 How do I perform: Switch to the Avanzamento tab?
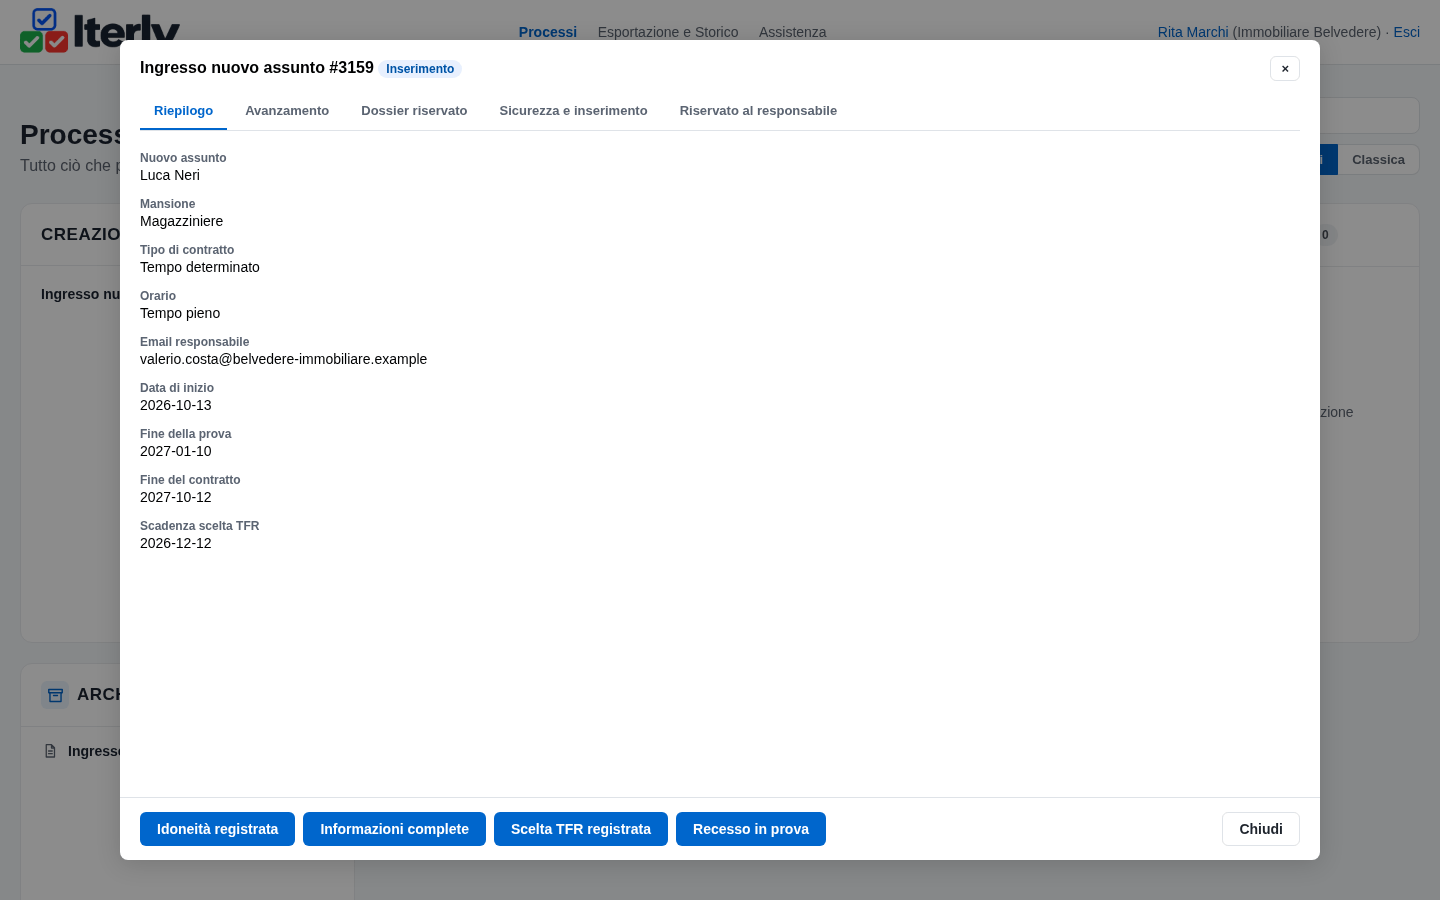(287, 111)
